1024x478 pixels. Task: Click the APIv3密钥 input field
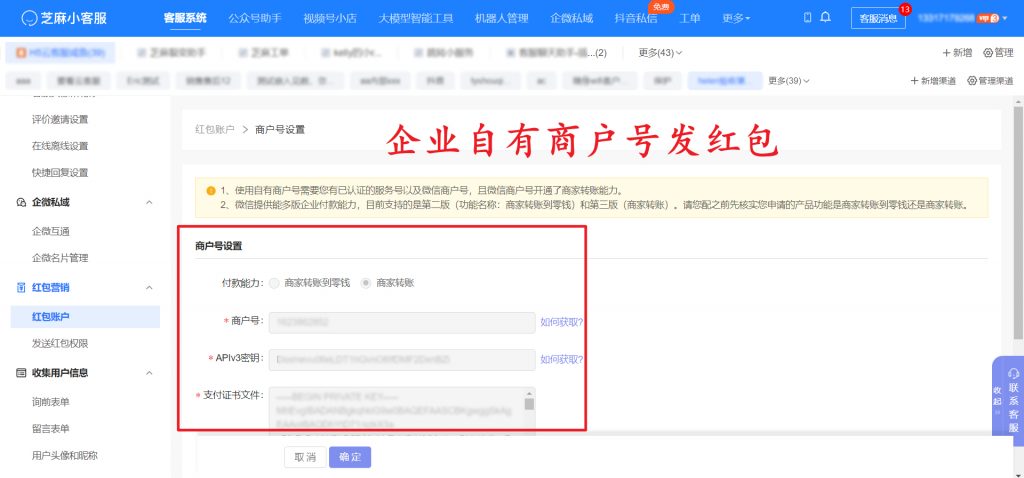tap(401, 359)
